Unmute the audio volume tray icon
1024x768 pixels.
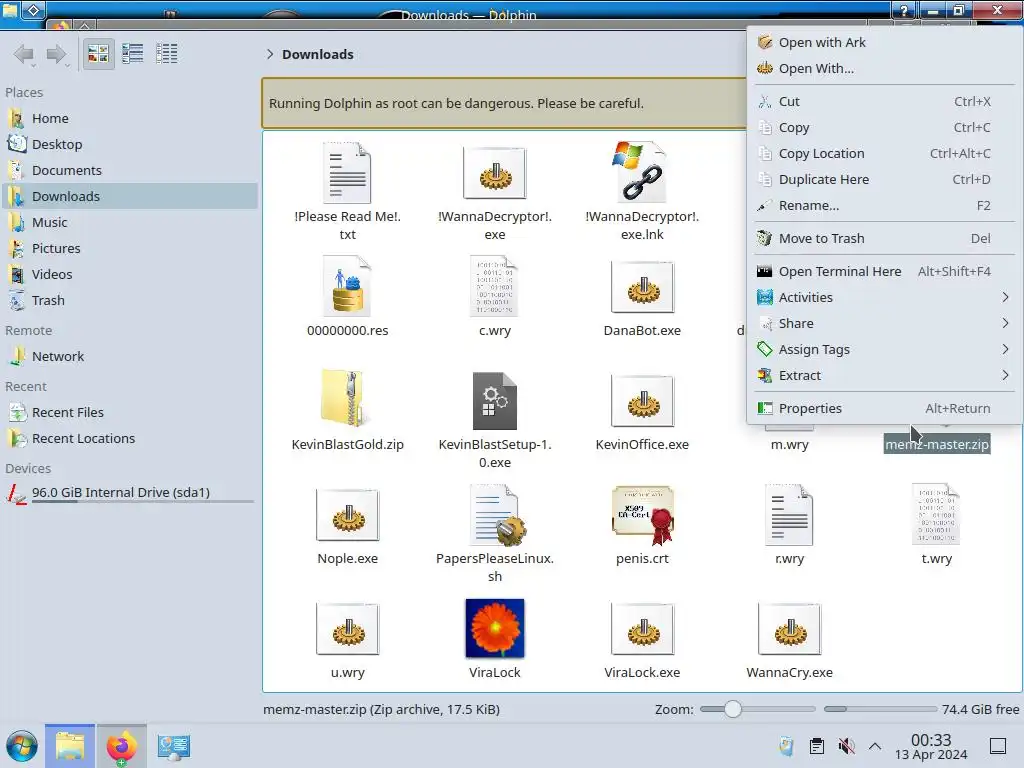(846, 746)
